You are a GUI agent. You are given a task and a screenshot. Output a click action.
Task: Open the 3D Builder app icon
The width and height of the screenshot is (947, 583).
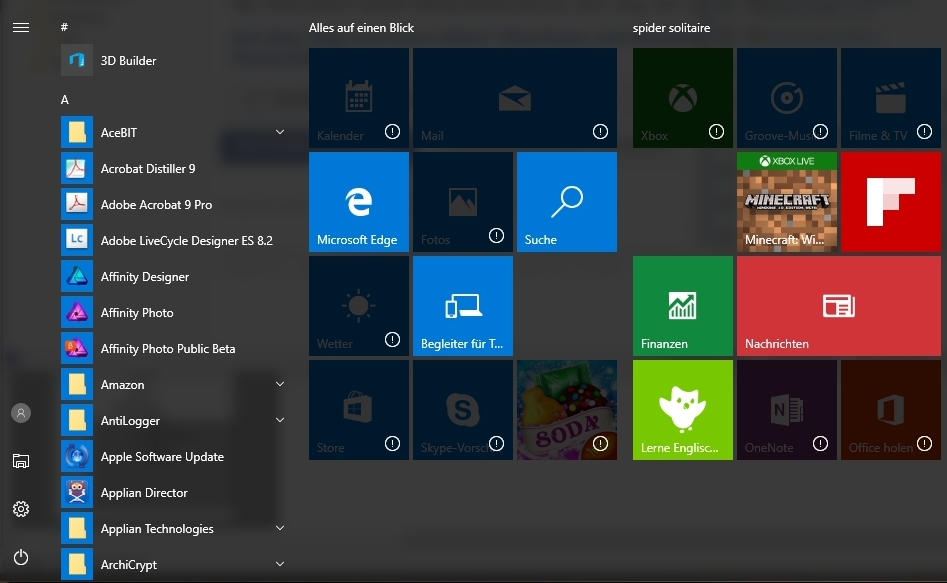77,60
